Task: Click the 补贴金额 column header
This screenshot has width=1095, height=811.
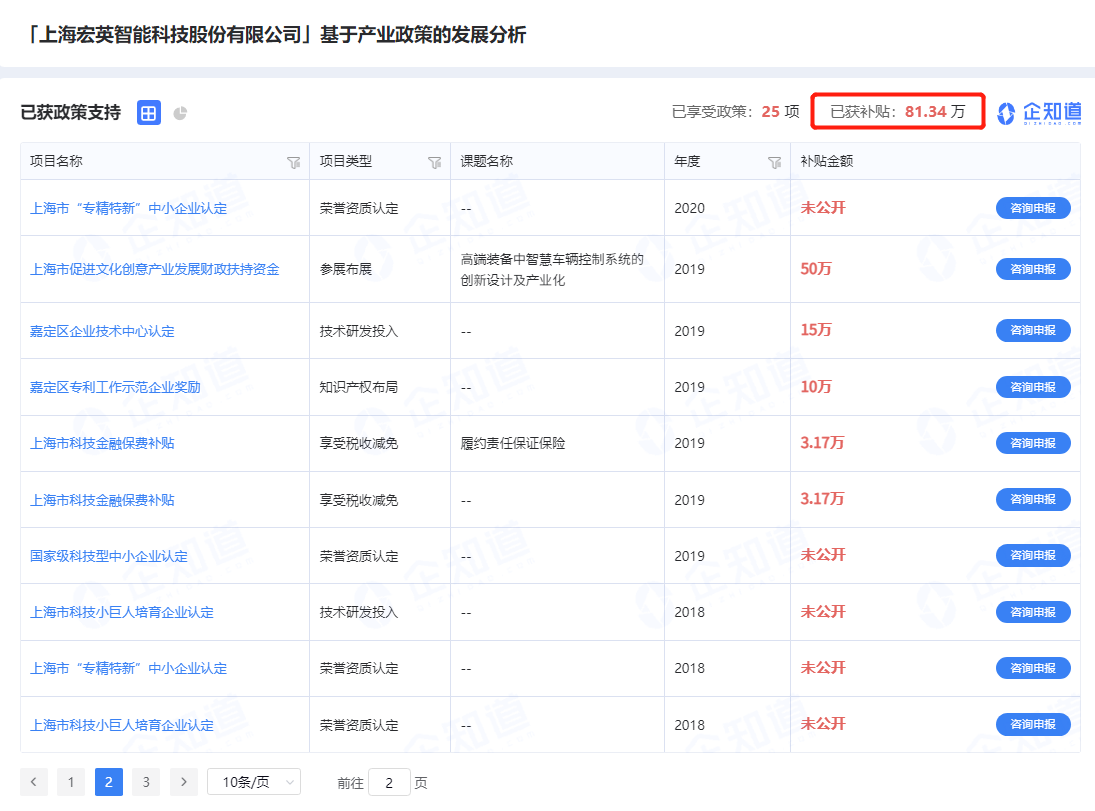Action: (x=827, y=161)
